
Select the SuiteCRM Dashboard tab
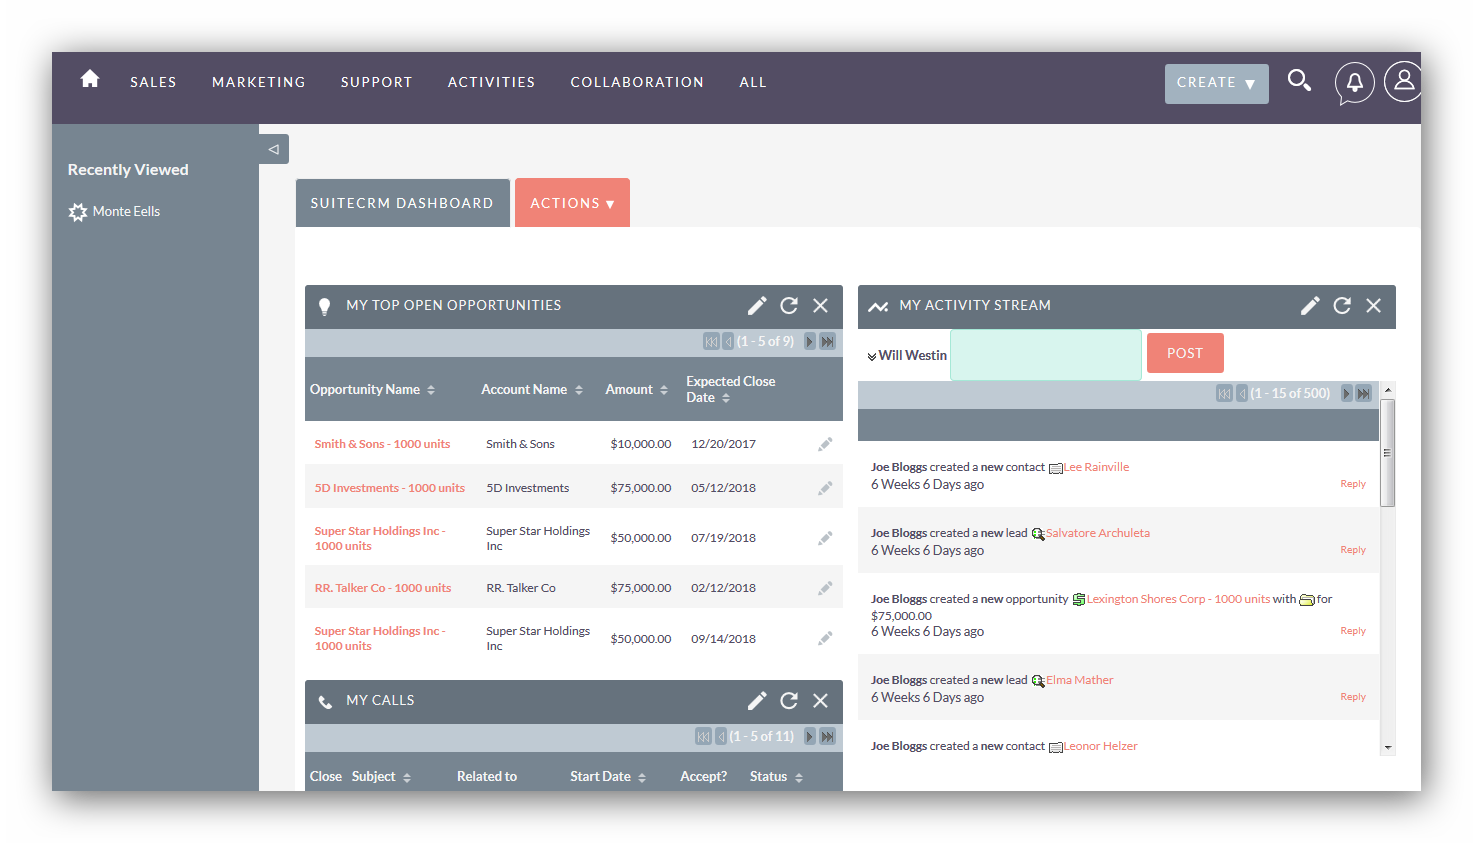point(402,203)
